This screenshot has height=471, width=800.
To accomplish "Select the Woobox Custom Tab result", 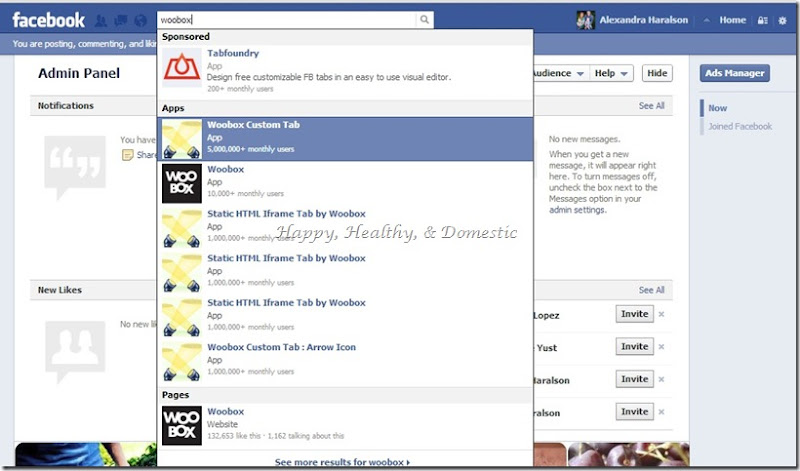I will 345,139.
